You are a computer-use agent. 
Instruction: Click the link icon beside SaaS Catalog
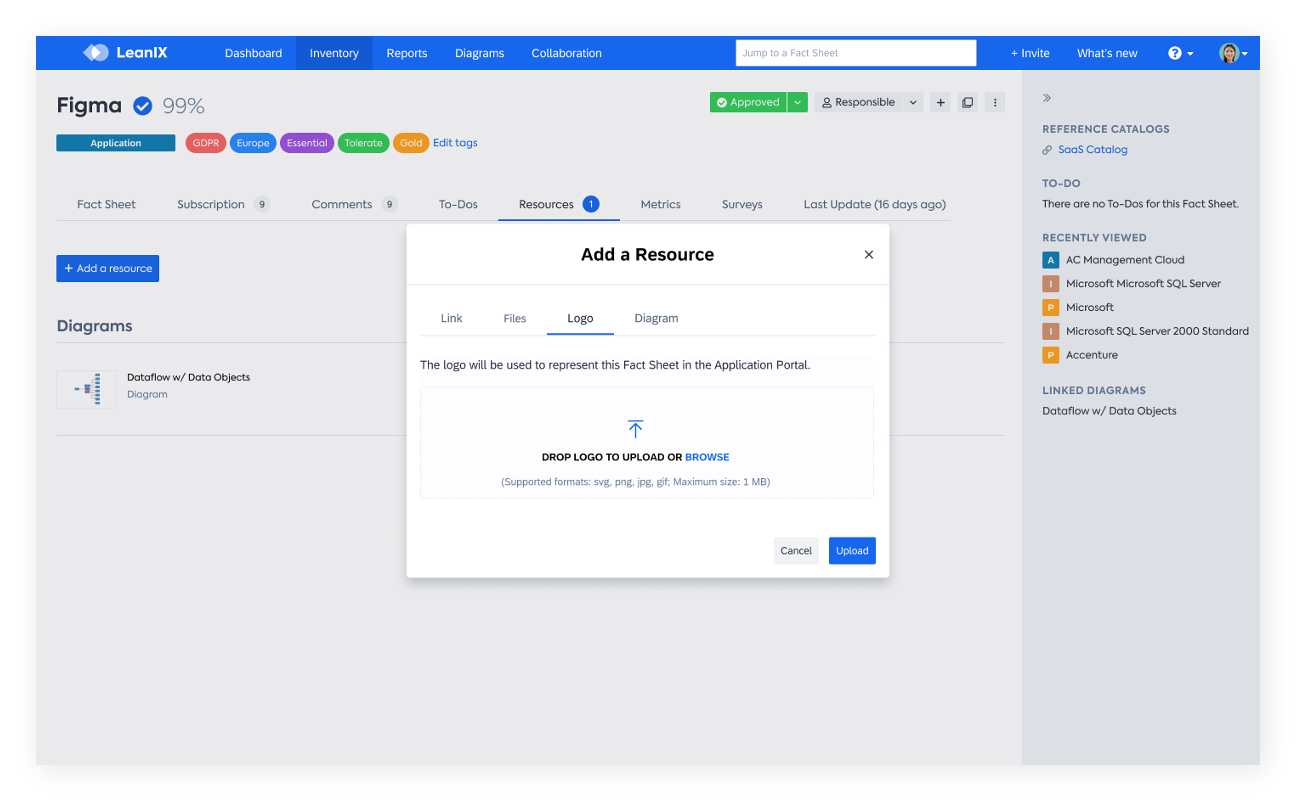1047,150
